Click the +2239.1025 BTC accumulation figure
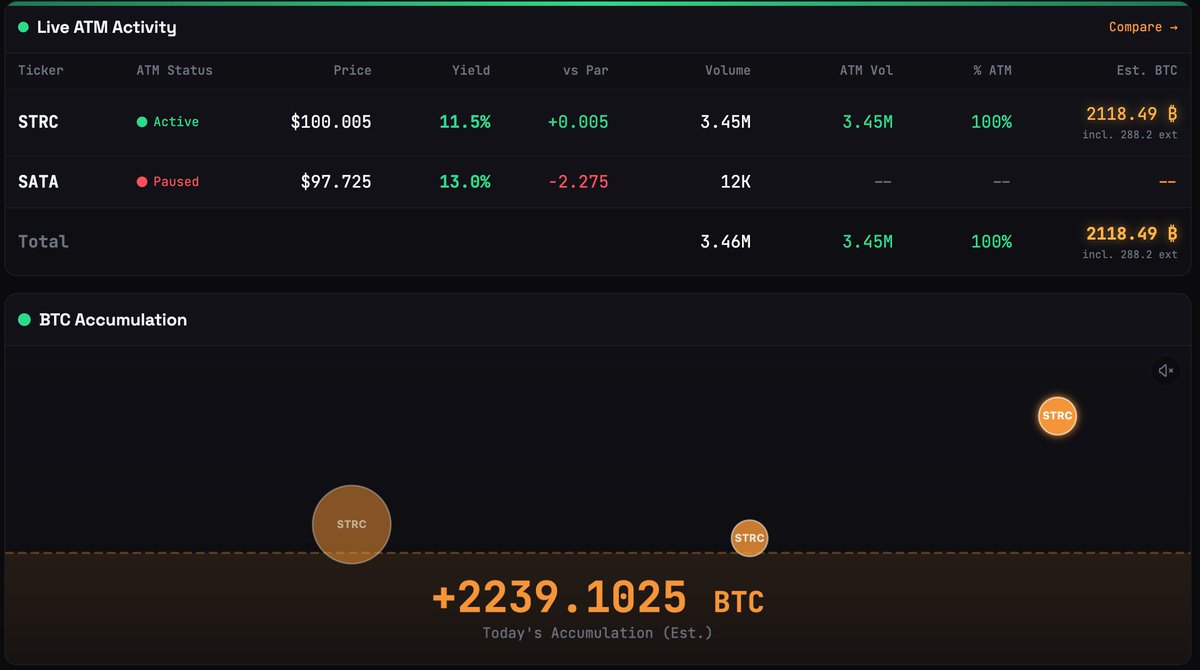This screenshot has height=670, width=1200. (598, 598)
